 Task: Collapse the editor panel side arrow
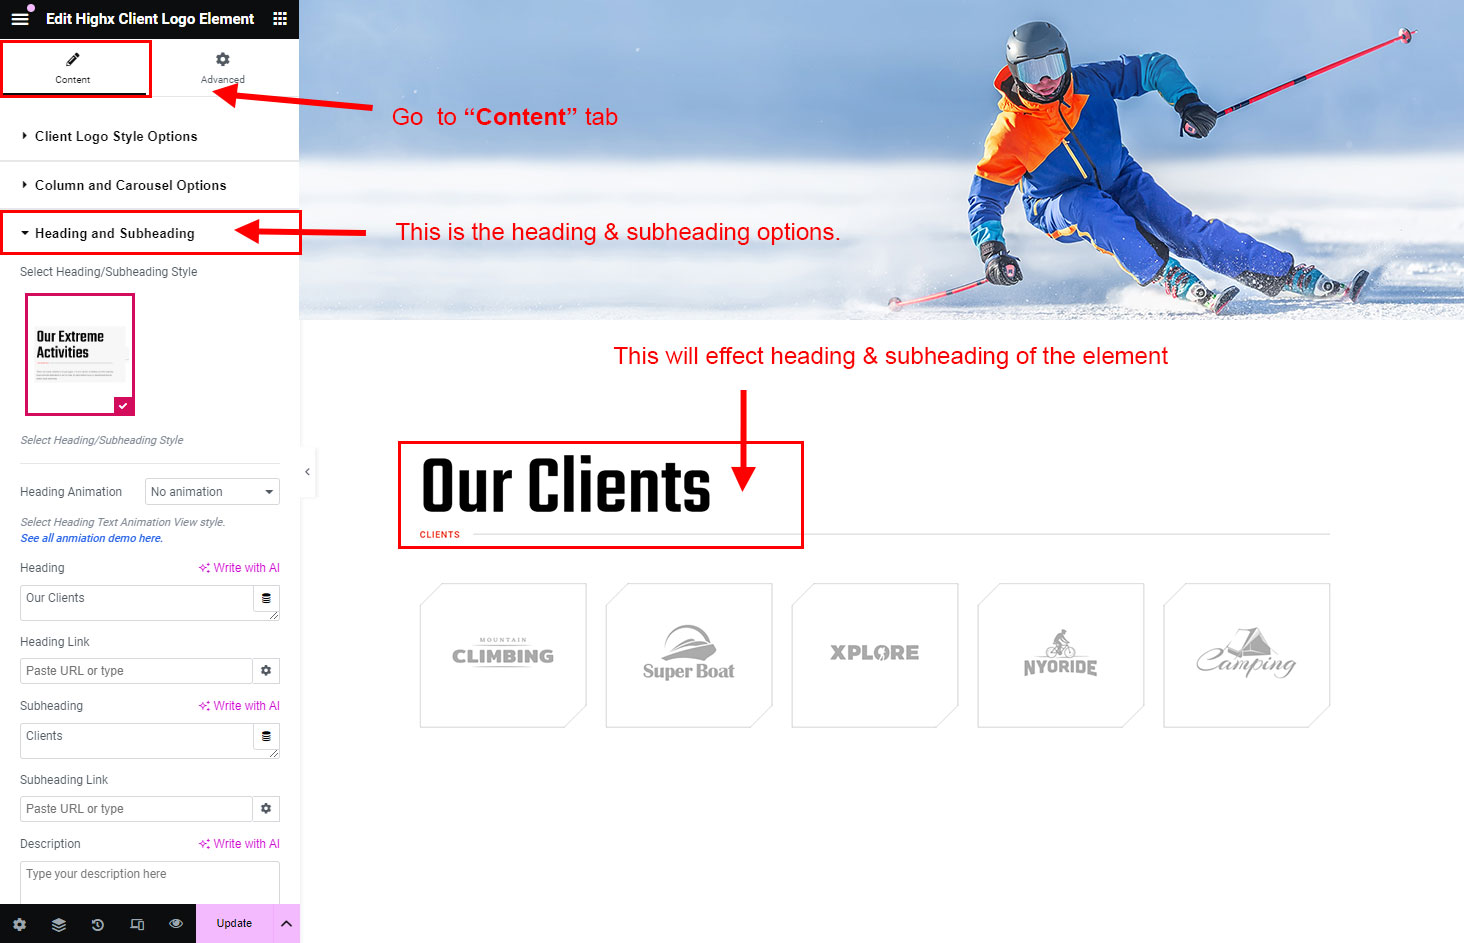click(308, 471)
